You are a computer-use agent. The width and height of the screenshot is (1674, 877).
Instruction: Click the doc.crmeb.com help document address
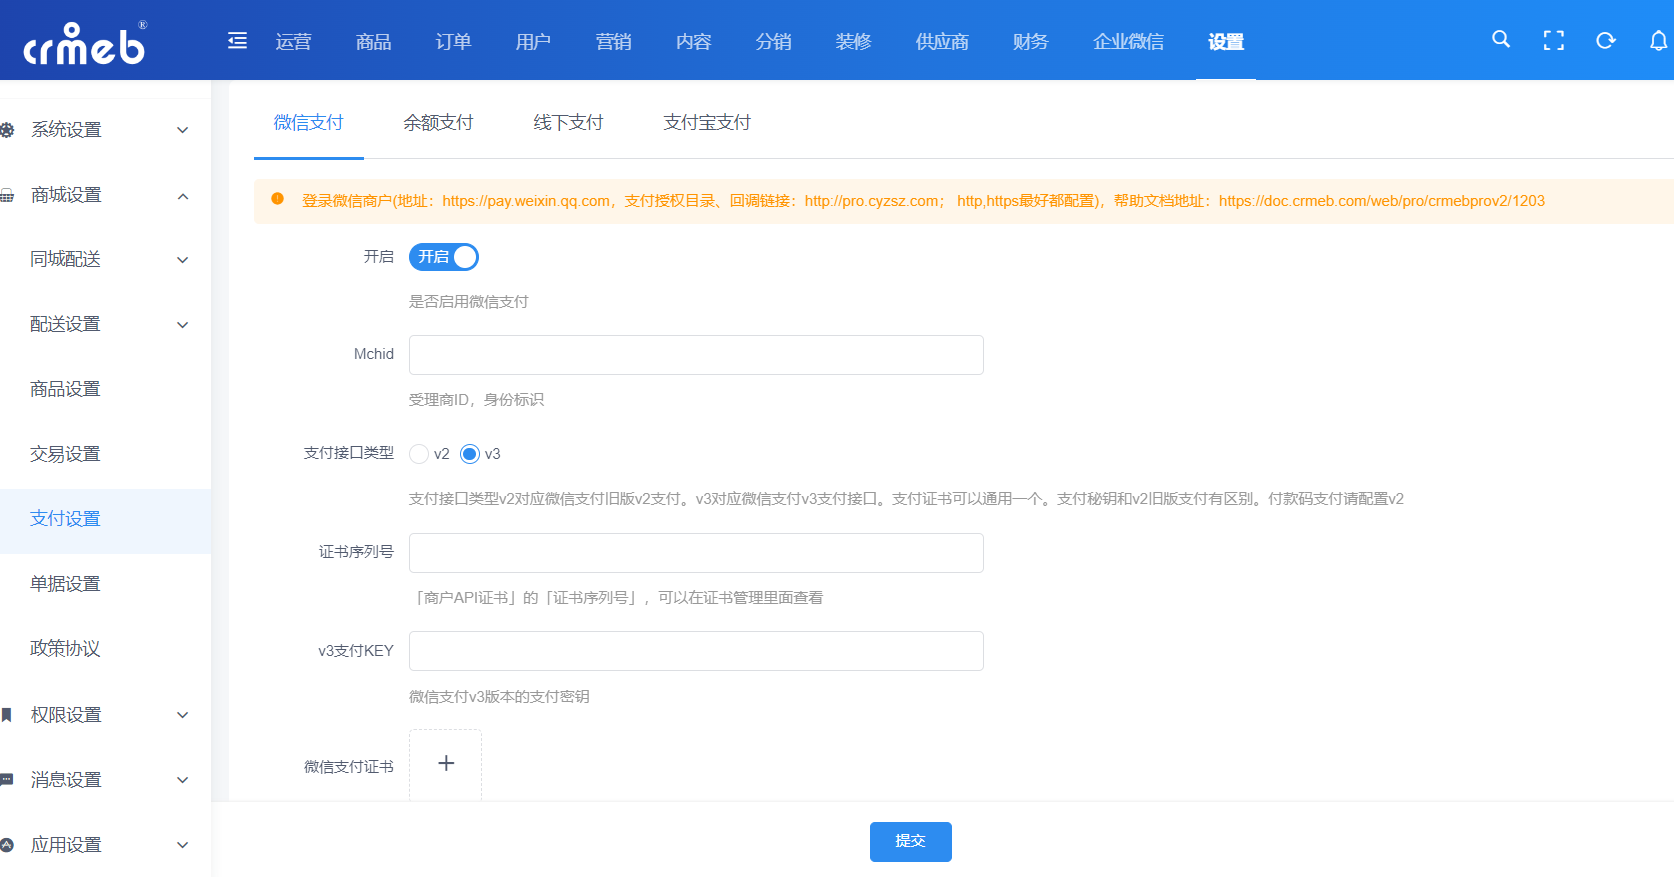[x=1381, y=201]
